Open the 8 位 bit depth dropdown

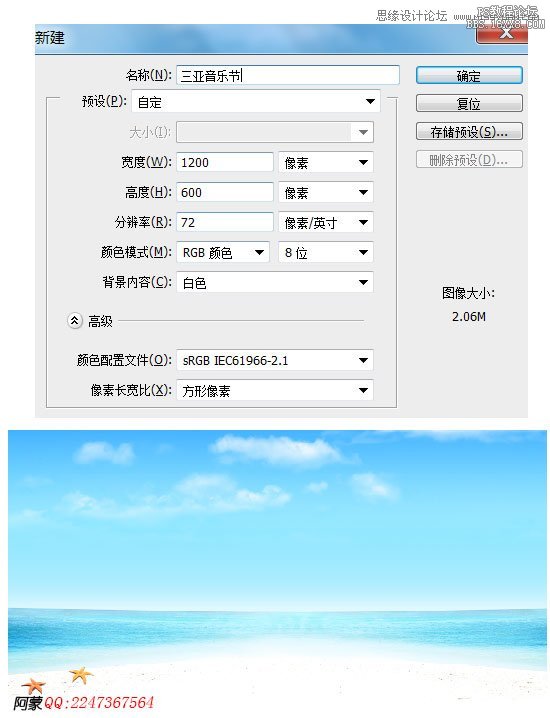(x=326, y=252)
